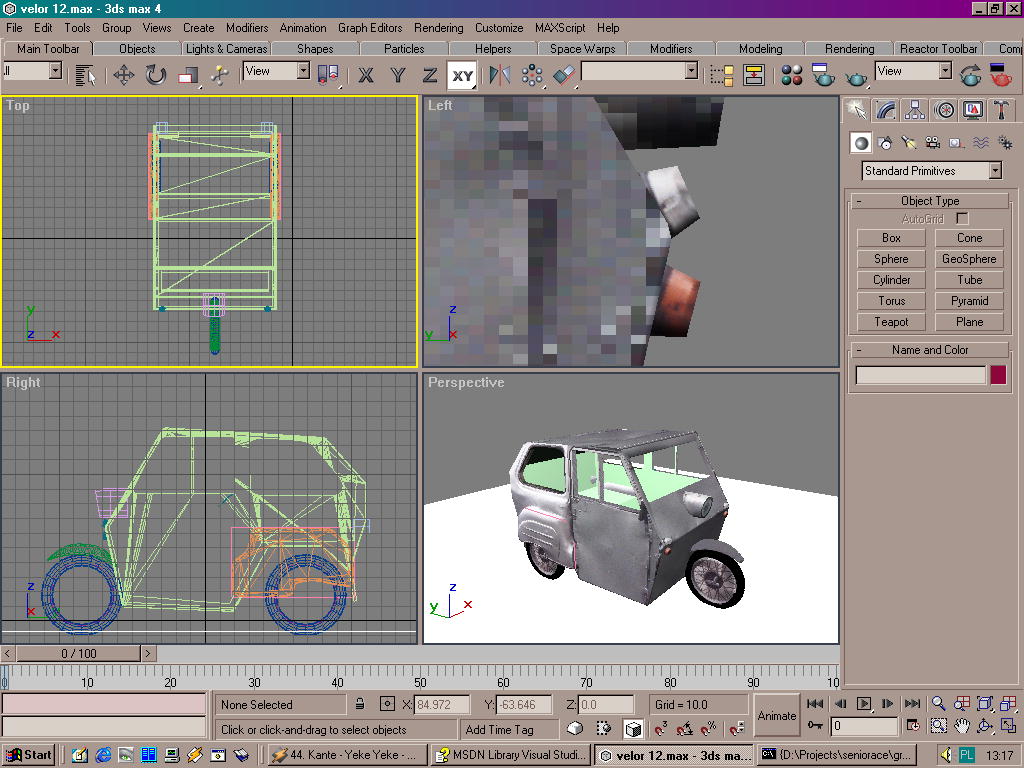
Task: Collapse the Object Type rollout
Action: 929,201
